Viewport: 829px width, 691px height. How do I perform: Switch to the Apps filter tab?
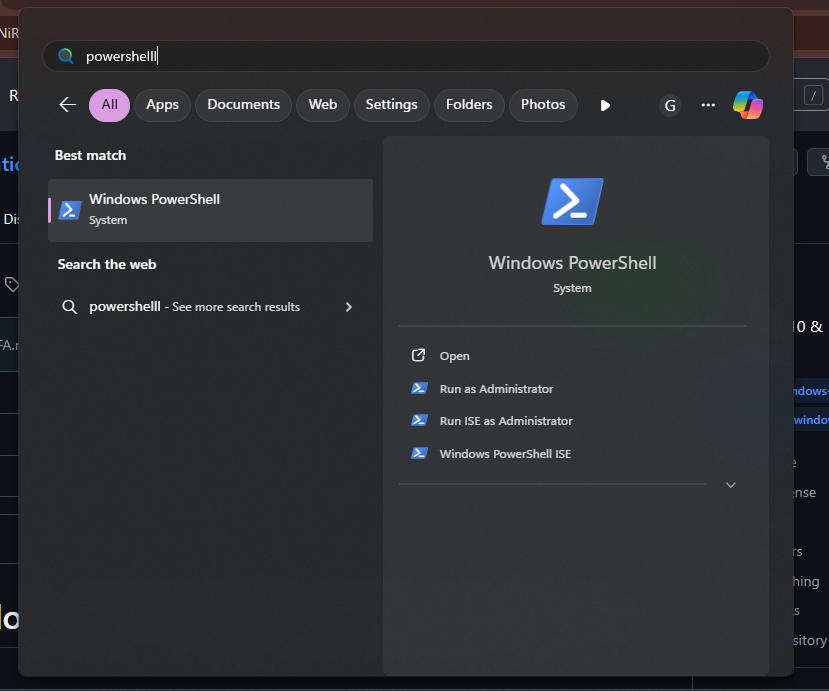coord(162,105)
